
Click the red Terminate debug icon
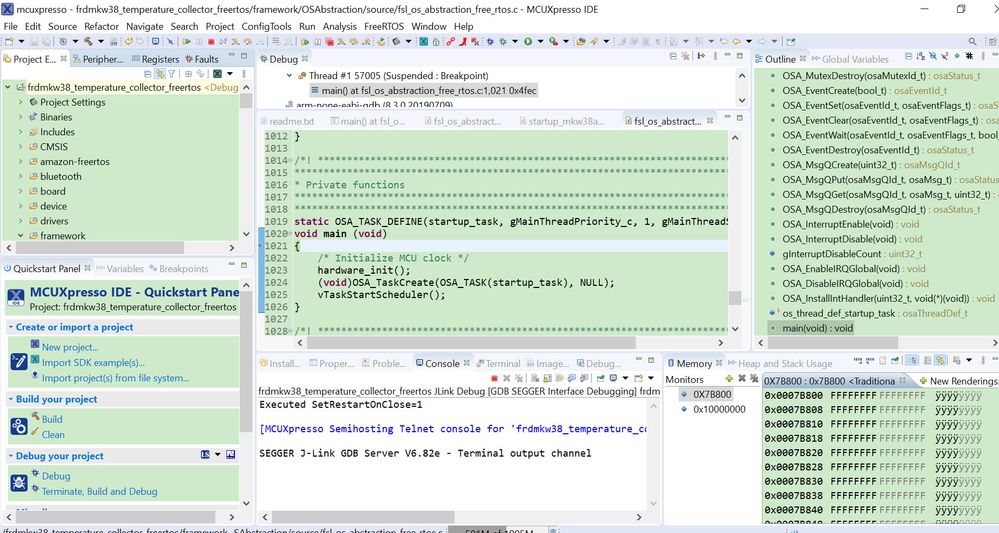[x=211, y=41]
